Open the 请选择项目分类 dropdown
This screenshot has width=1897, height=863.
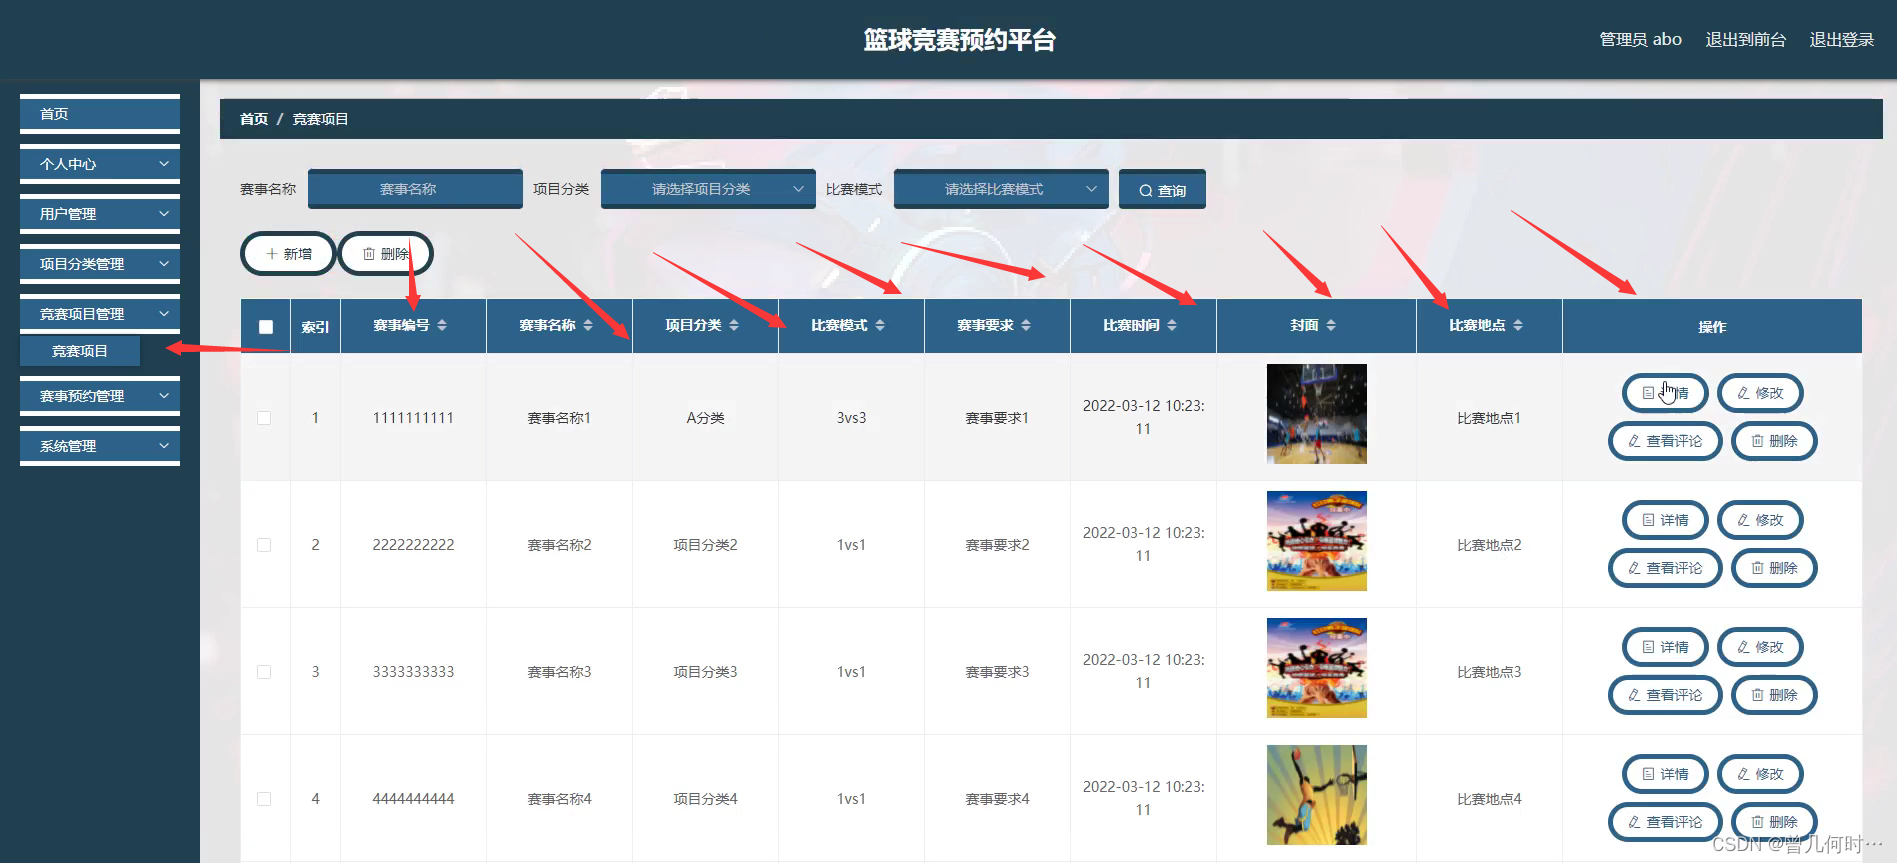click(708, 189)
